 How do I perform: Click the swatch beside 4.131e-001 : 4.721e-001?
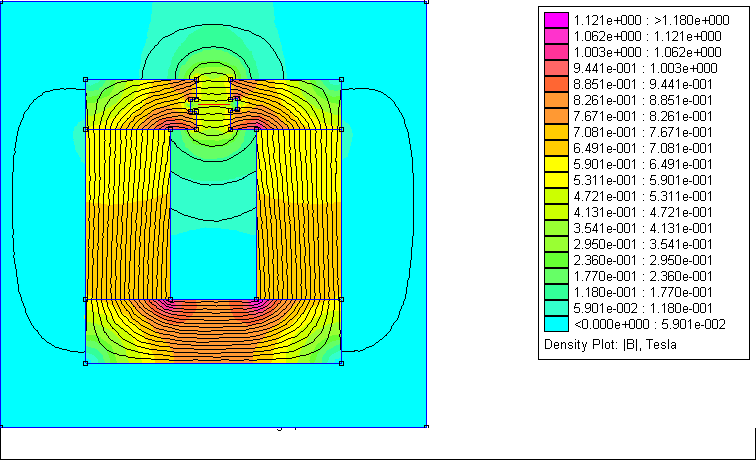[556, 212]
